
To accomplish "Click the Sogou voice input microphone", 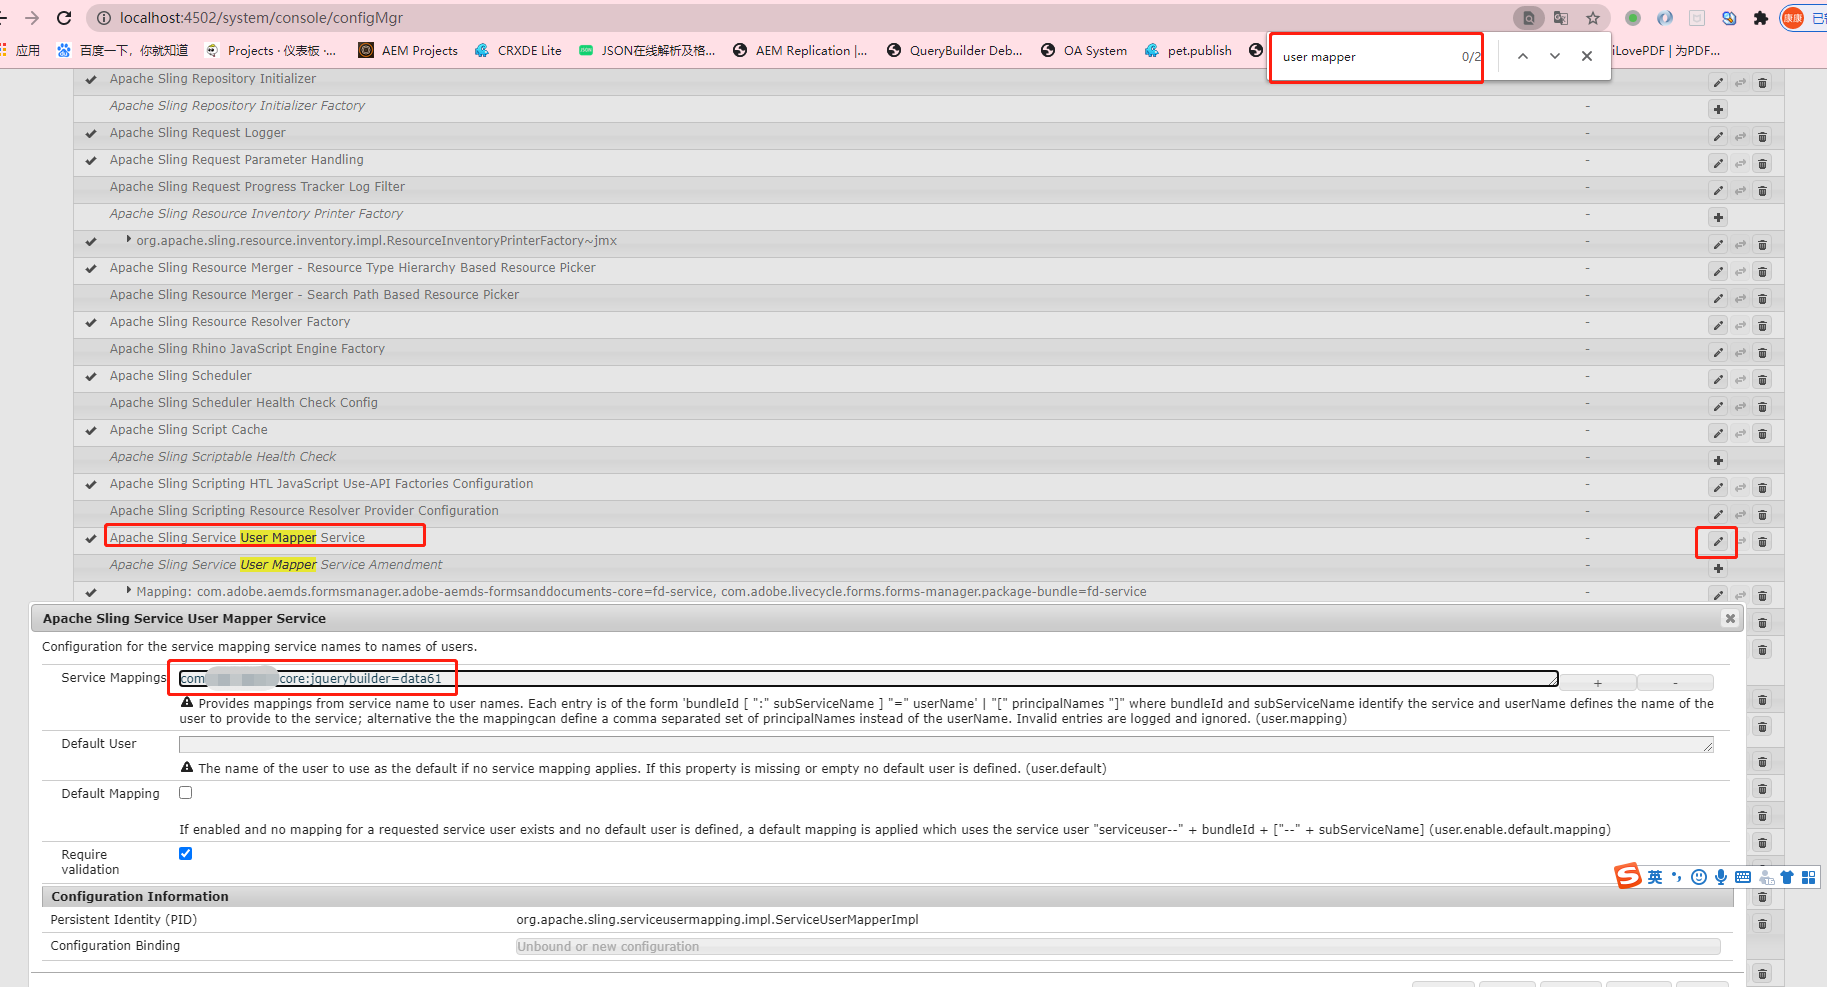I will (x=1721, y=877).
